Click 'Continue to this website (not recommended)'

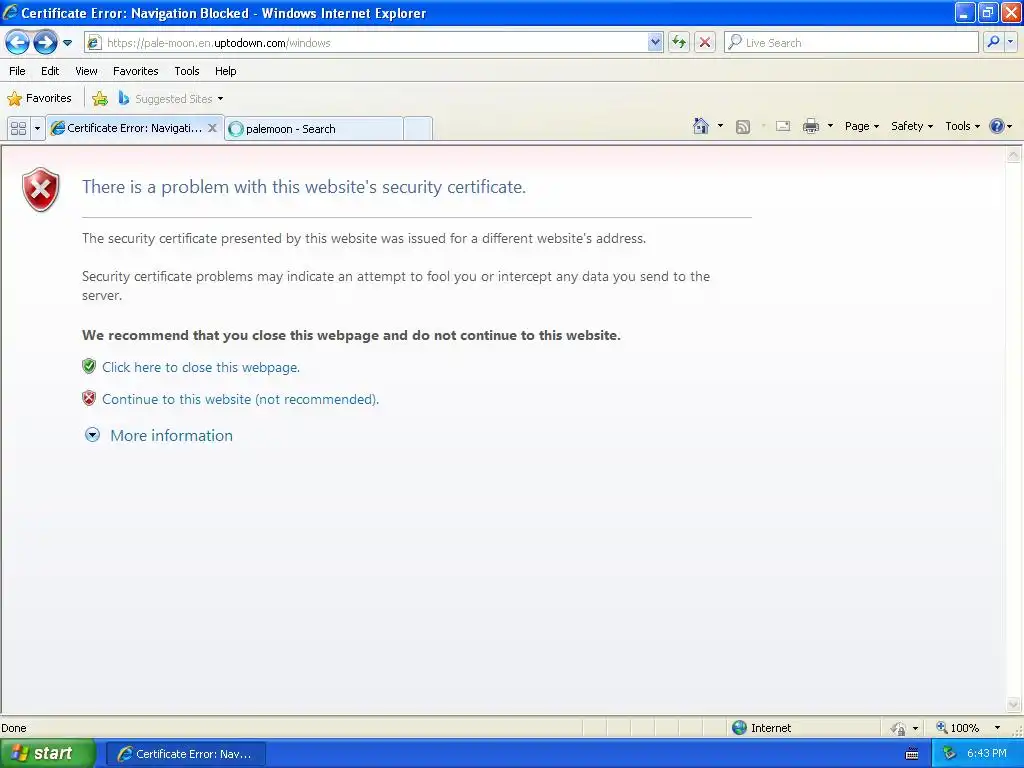click(x=240, y=399)
